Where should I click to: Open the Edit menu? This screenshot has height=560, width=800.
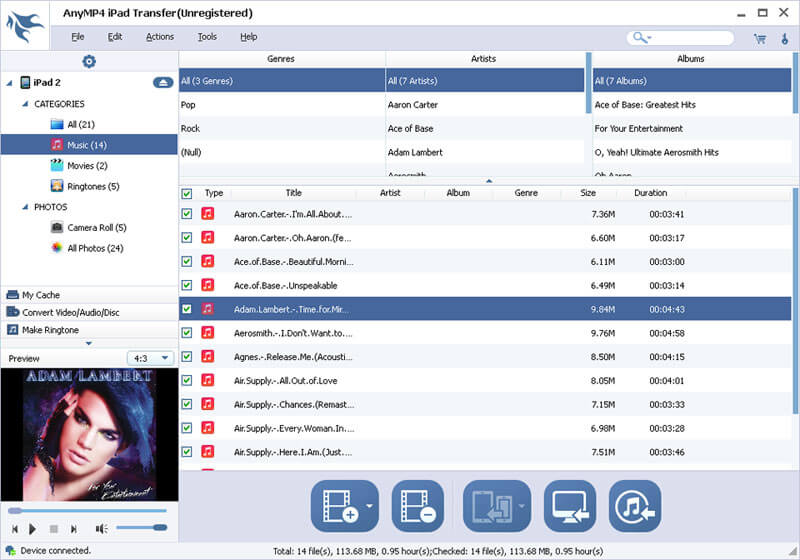115,37
